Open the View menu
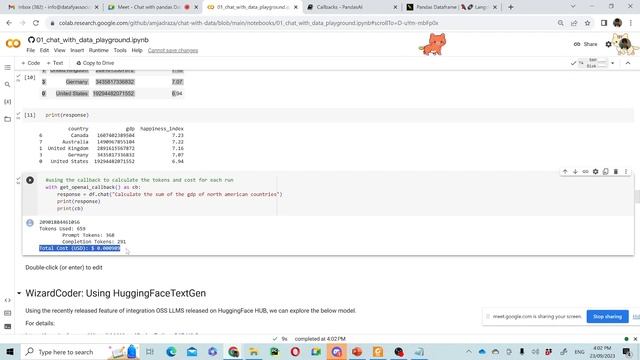Screen dimensions: 640x360 (60, 50)
